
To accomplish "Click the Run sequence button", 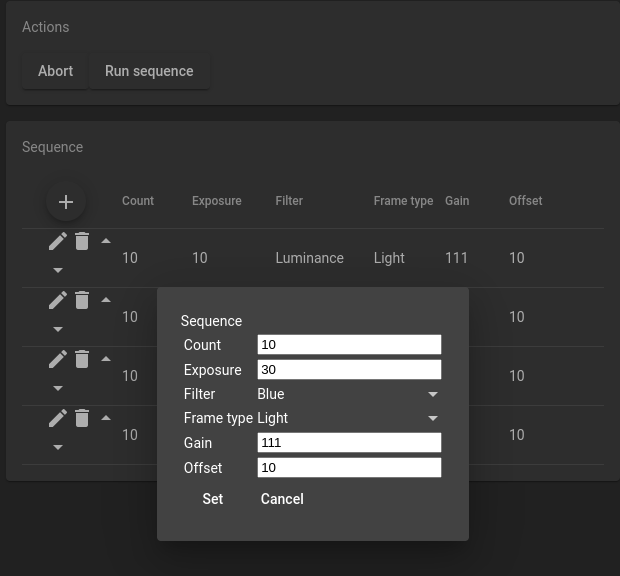I will 149,71.
